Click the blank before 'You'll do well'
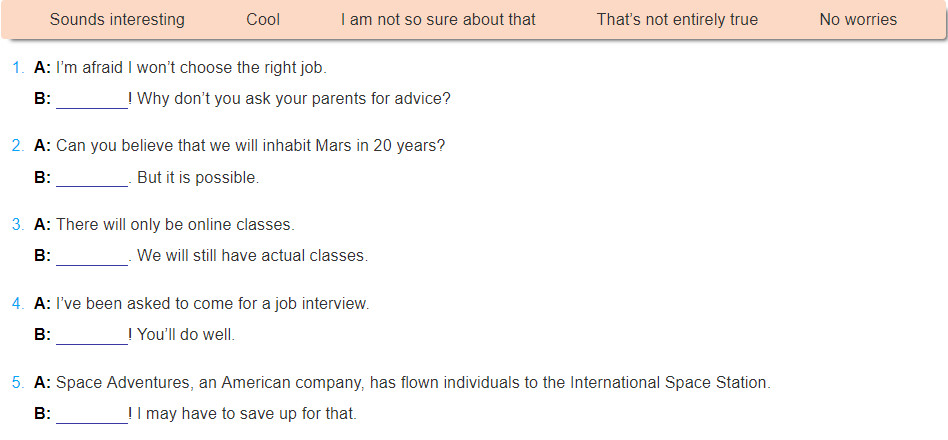Screen dimensions: 948x440 tap(92, 335)
